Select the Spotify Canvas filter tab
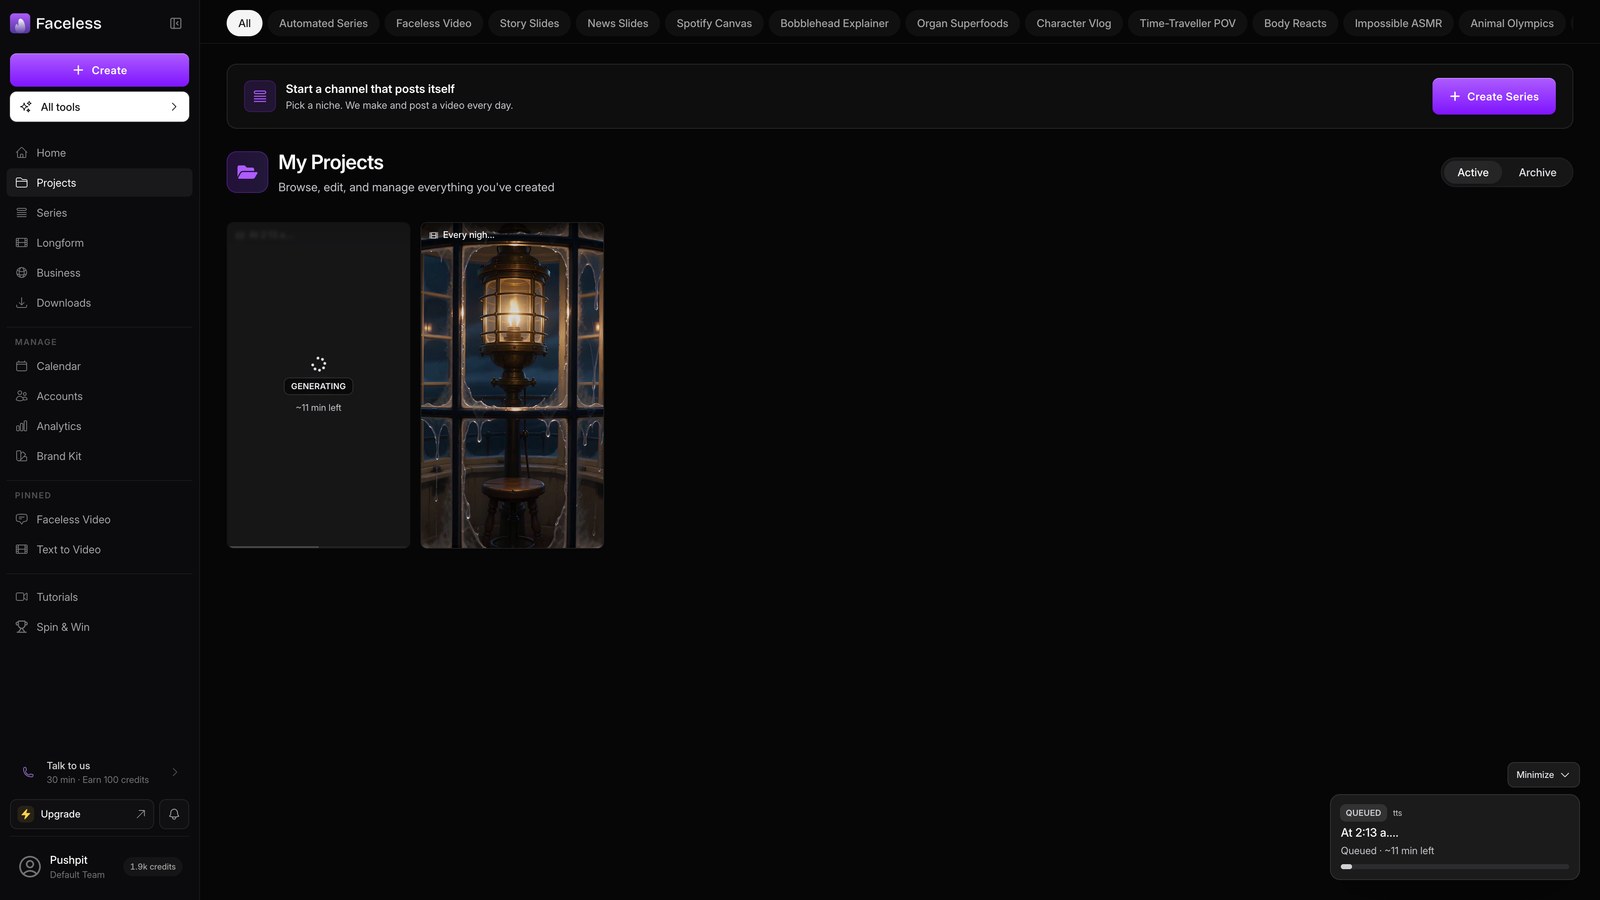Viewport: 1600px width, 900px height. click(714, 23)
